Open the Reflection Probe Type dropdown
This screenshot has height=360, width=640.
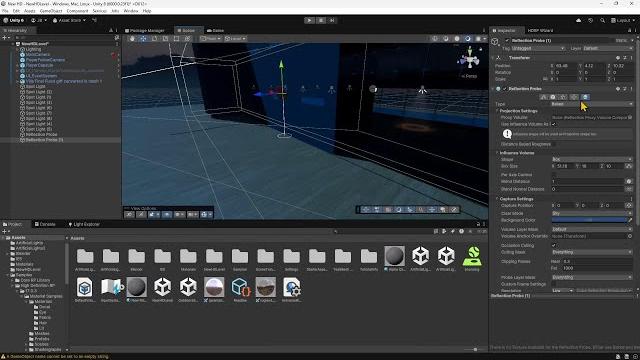592,104
